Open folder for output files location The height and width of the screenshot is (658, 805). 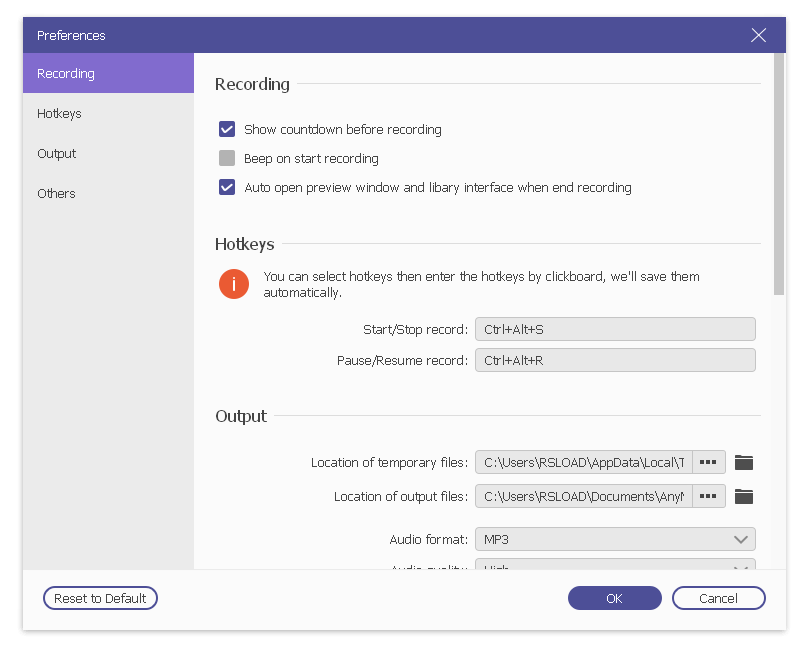pos(743,496)
